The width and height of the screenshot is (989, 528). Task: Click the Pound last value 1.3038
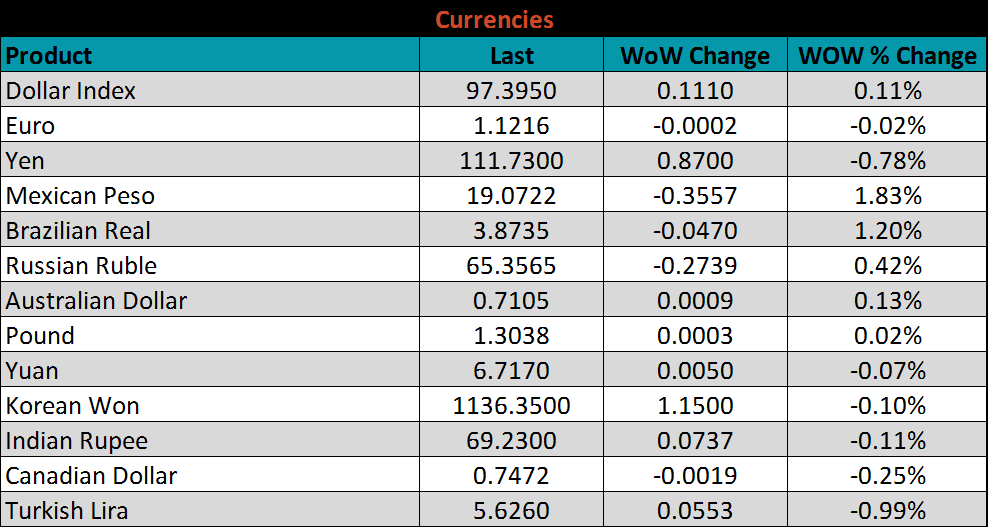click(511, 336)
